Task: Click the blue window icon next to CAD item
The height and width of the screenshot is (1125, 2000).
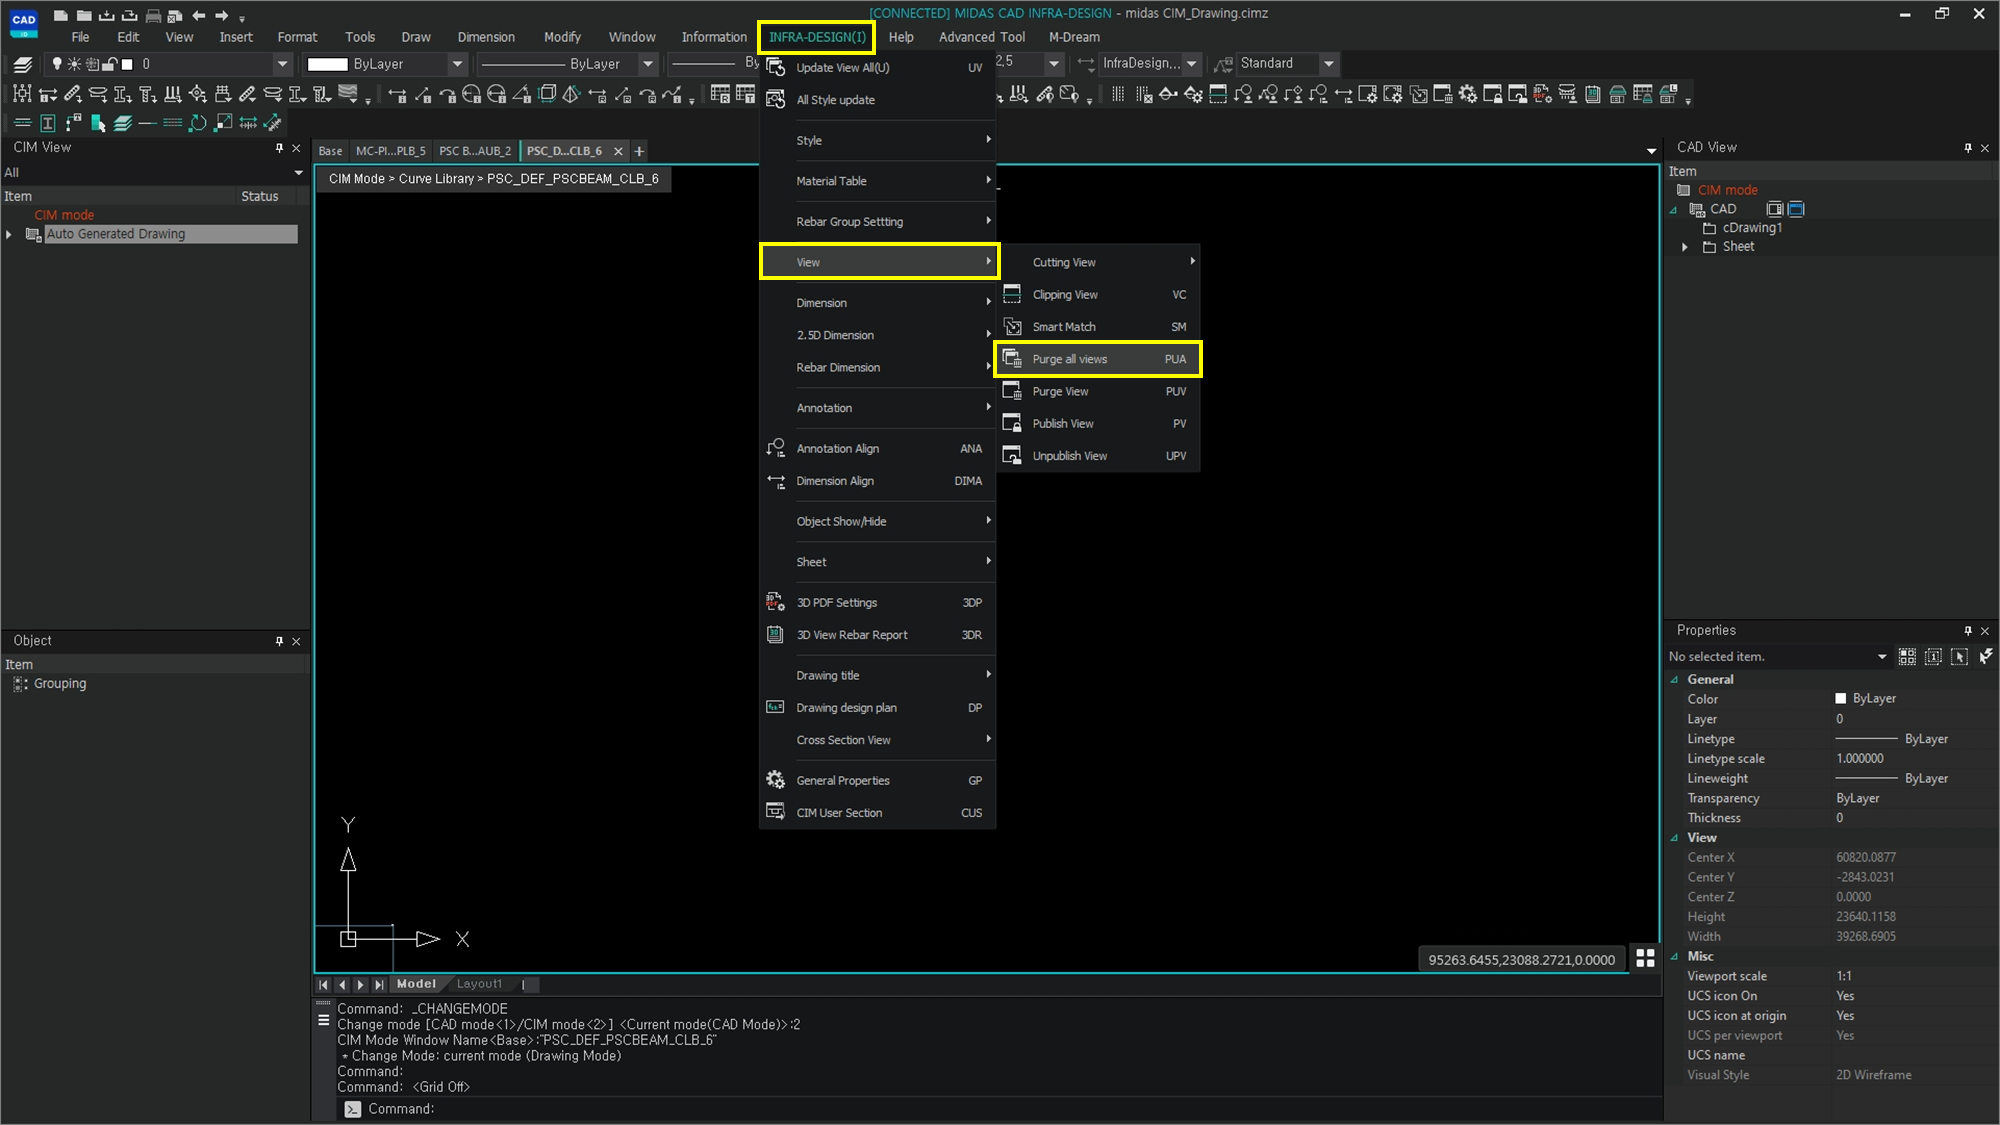Action: click(1796, 209)
